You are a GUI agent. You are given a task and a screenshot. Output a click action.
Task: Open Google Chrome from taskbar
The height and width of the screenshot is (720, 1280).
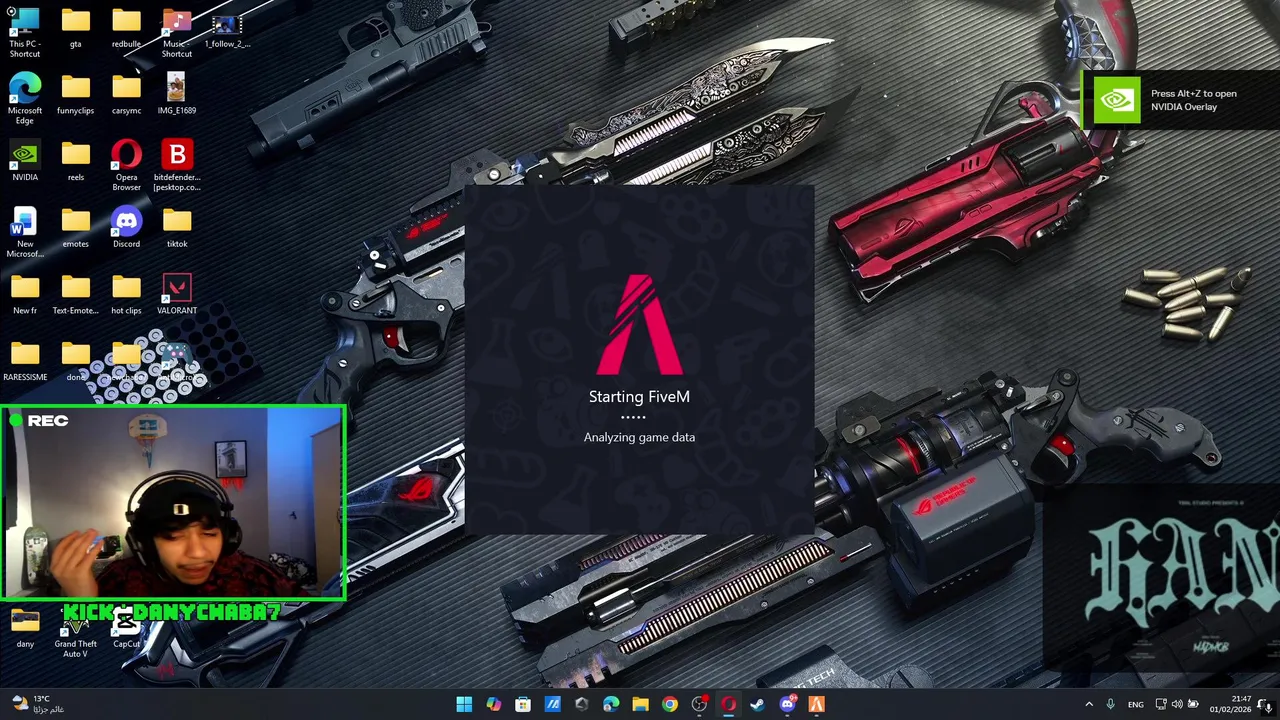pyautogui.click(x=670, y=705)
